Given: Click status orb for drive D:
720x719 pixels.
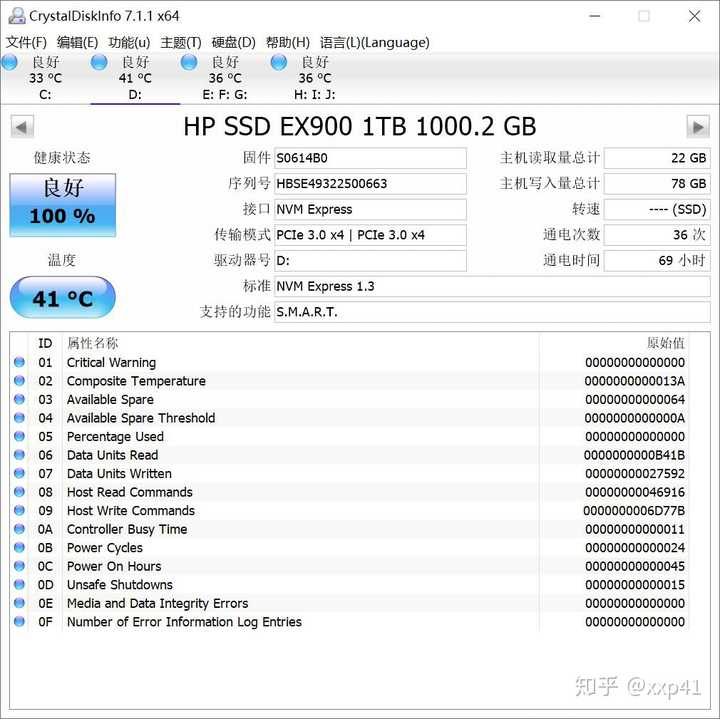Looking at the screenshot, I should click(x=99, y=62).
